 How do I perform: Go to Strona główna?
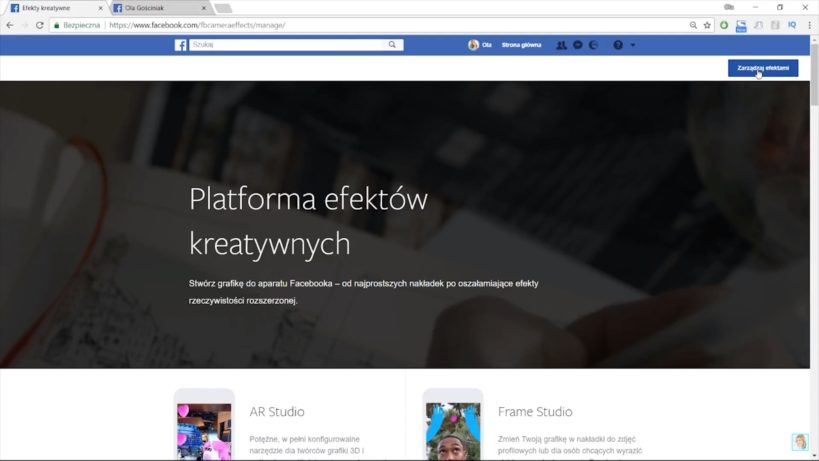pos(521,45)
